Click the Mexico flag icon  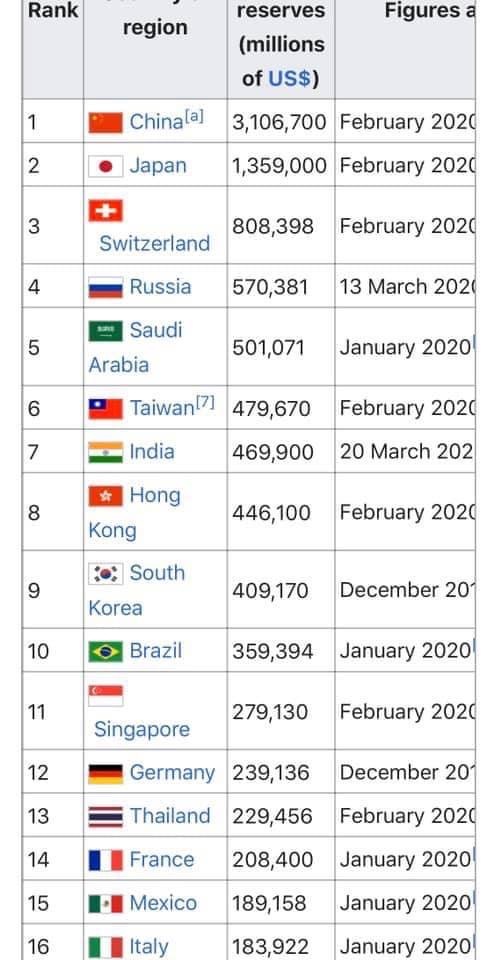click(x=106, y=904)
